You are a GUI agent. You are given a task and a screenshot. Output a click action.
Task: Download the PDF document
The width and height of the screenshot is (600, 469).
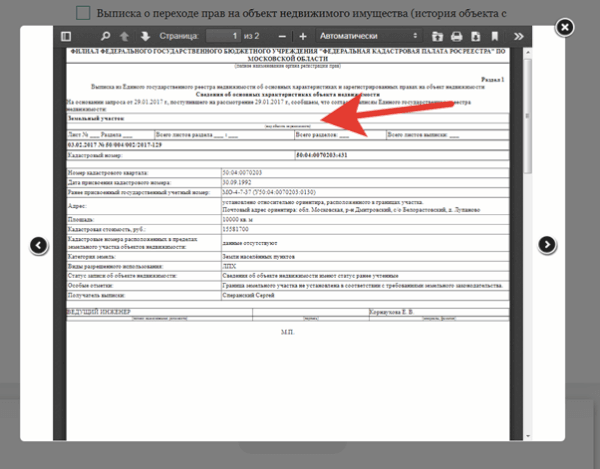[476, 36]
